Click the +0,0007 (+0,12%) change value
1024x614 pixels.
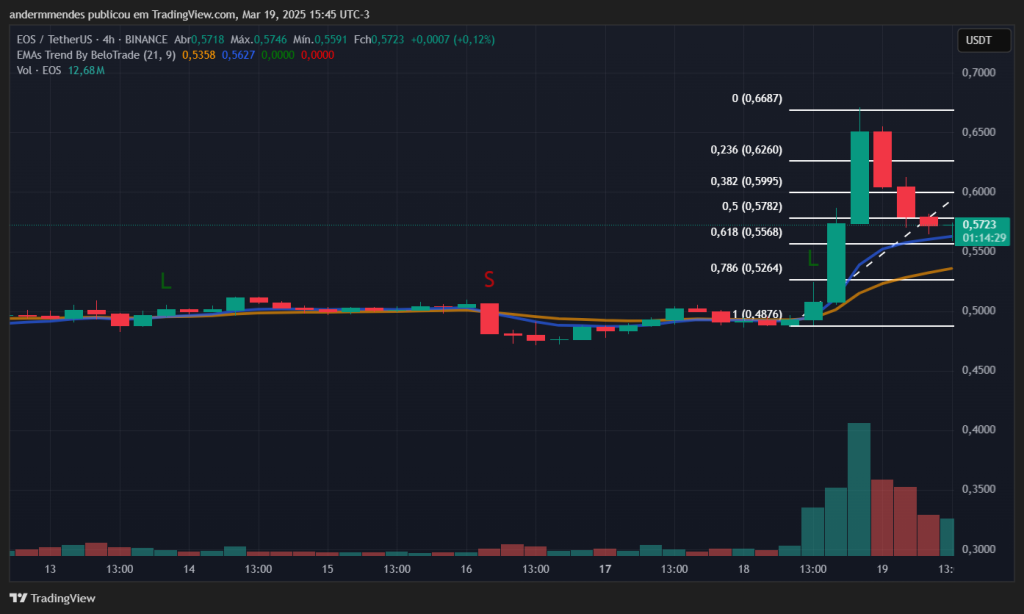pos(453,40)
